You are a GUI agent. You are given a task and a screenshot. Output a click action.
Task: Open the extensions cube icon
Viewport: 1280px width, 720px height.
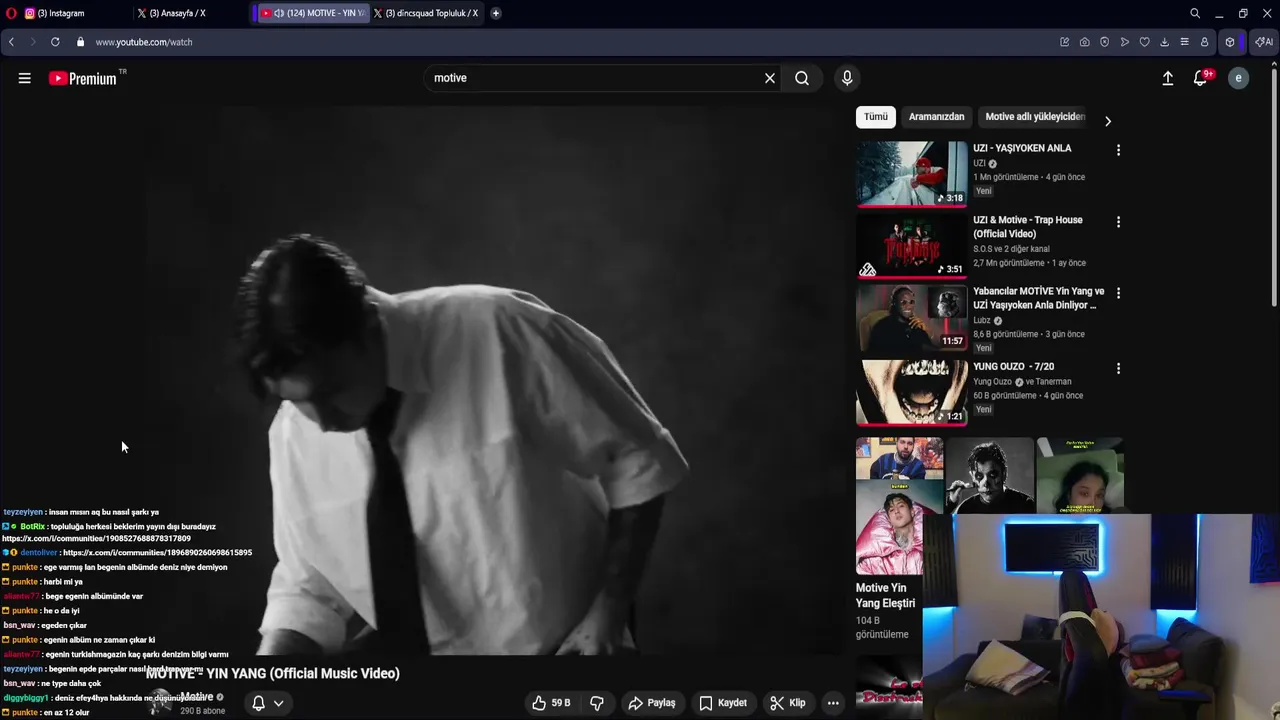click(1230, 42)
